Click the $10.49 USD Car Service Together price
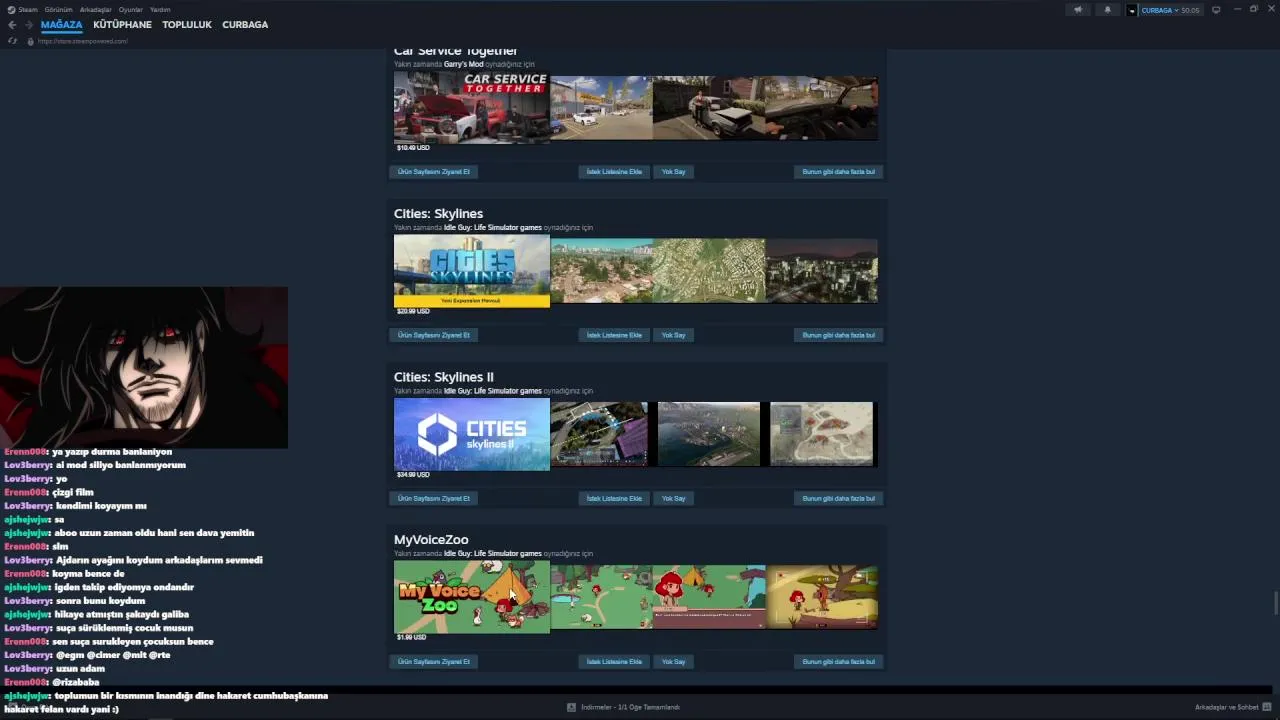This screenshot has width=1280, height=720. [413, 148]
